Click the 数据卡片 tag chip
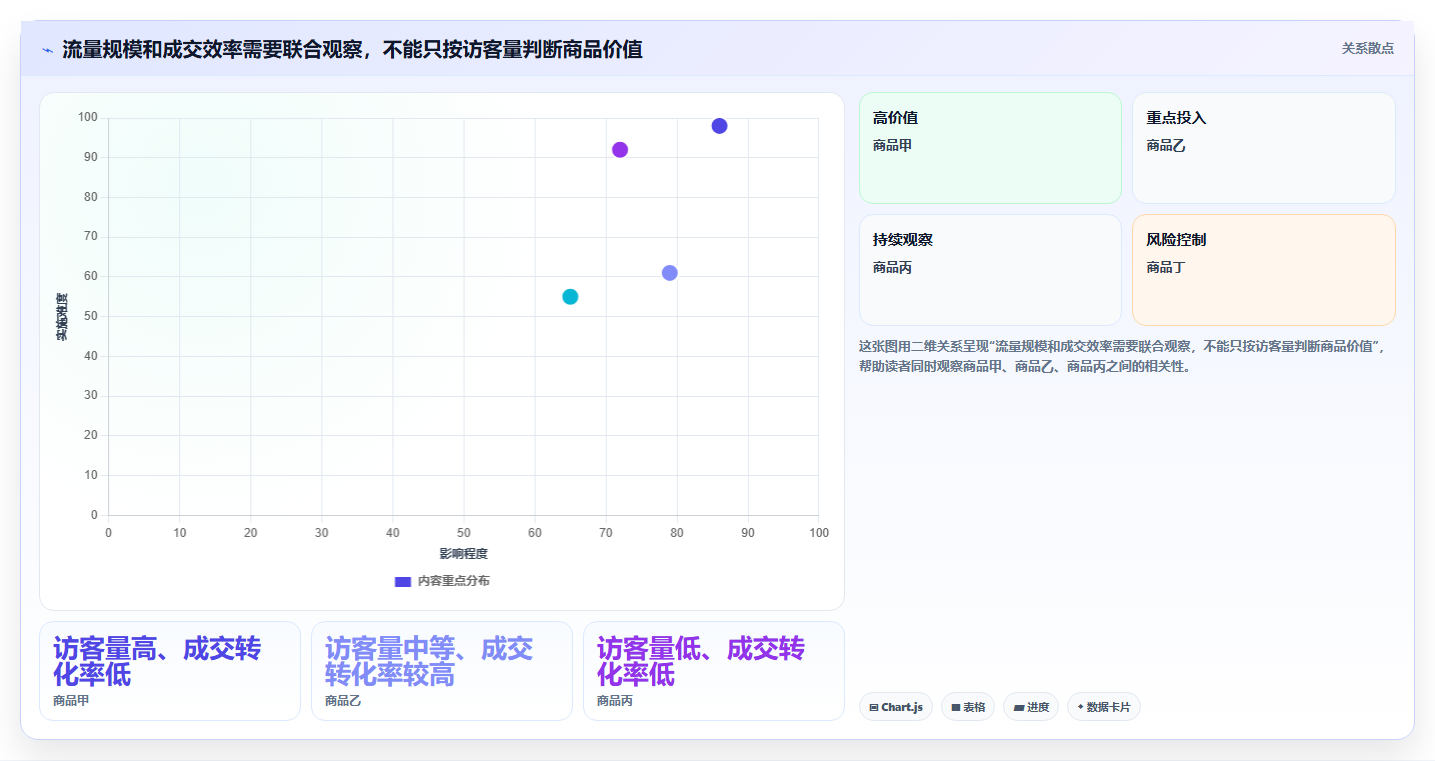The width and height of the screenshot is (1435, 761). pyautogui.click(x=1104, y=707)
